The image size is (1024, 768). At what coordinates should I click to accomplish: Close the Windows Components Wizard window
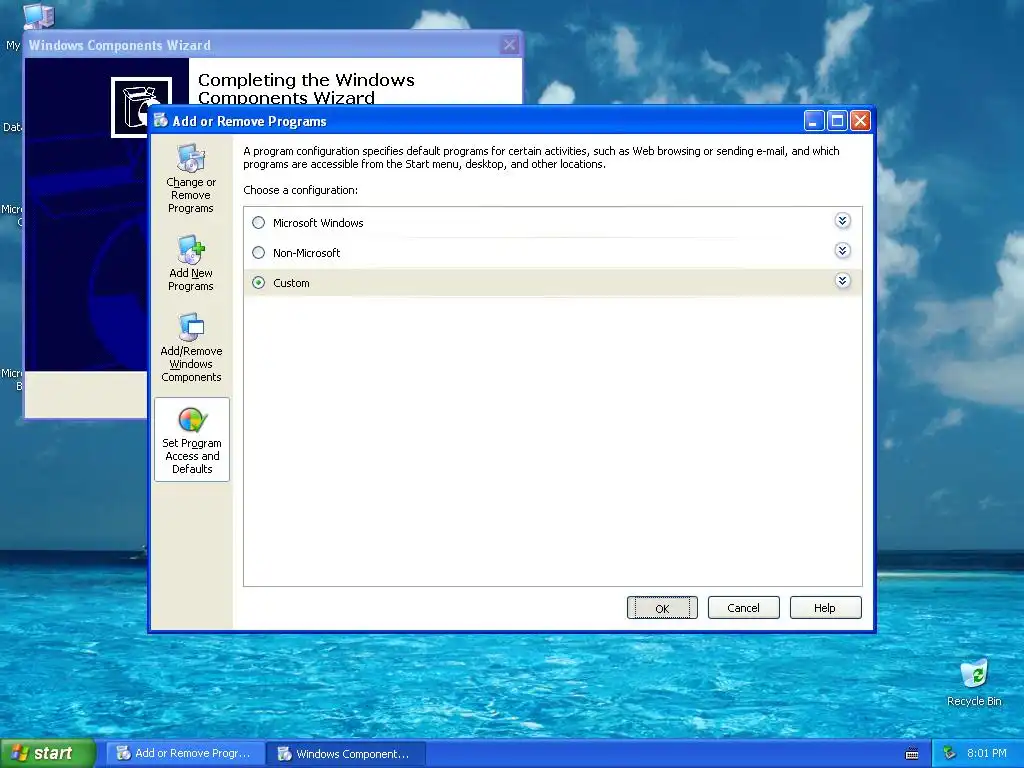click(509, 45)
